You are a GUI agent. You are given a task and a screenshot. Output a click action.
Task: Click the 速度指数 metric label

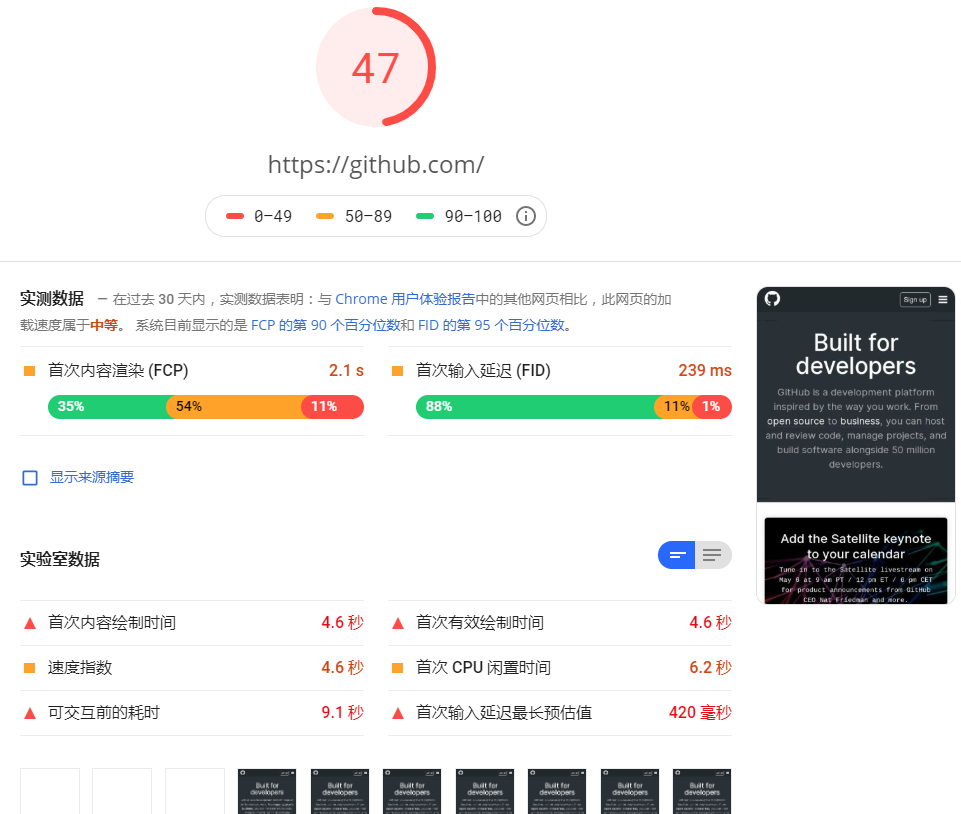click(80, 668)
